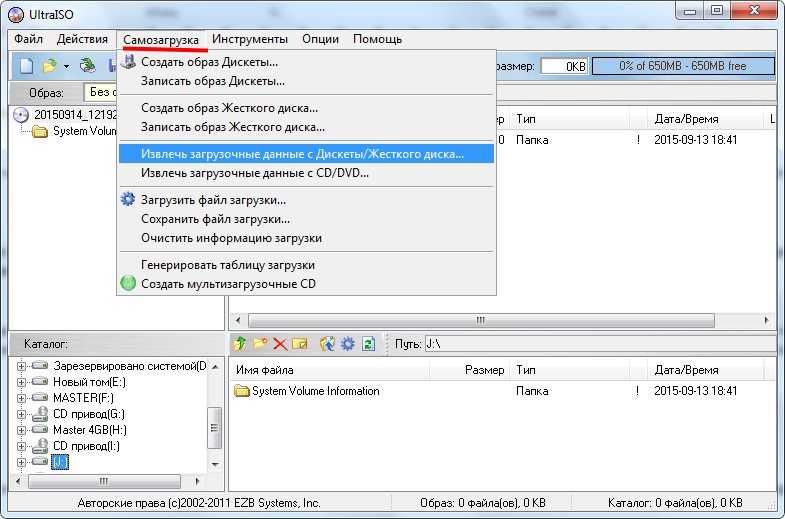This screenshot has width=785, height=519.
Task: Open the dropdown arrow beside the Open icon
Action: pos(66,66)
